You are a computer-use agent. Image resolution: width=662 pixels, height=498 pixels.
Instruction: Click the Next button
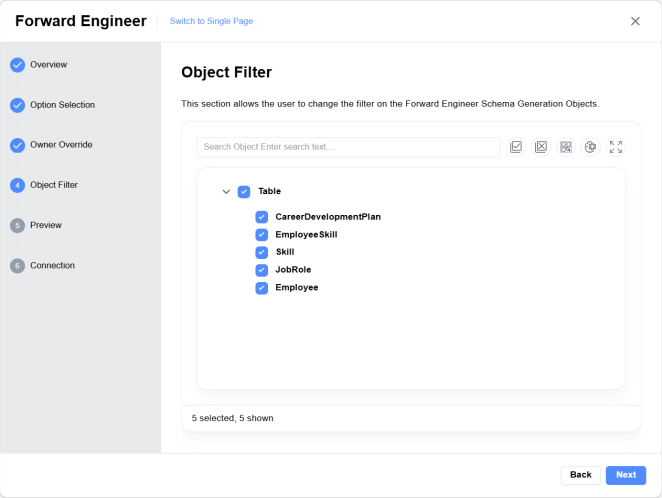[x=626, y=475]
